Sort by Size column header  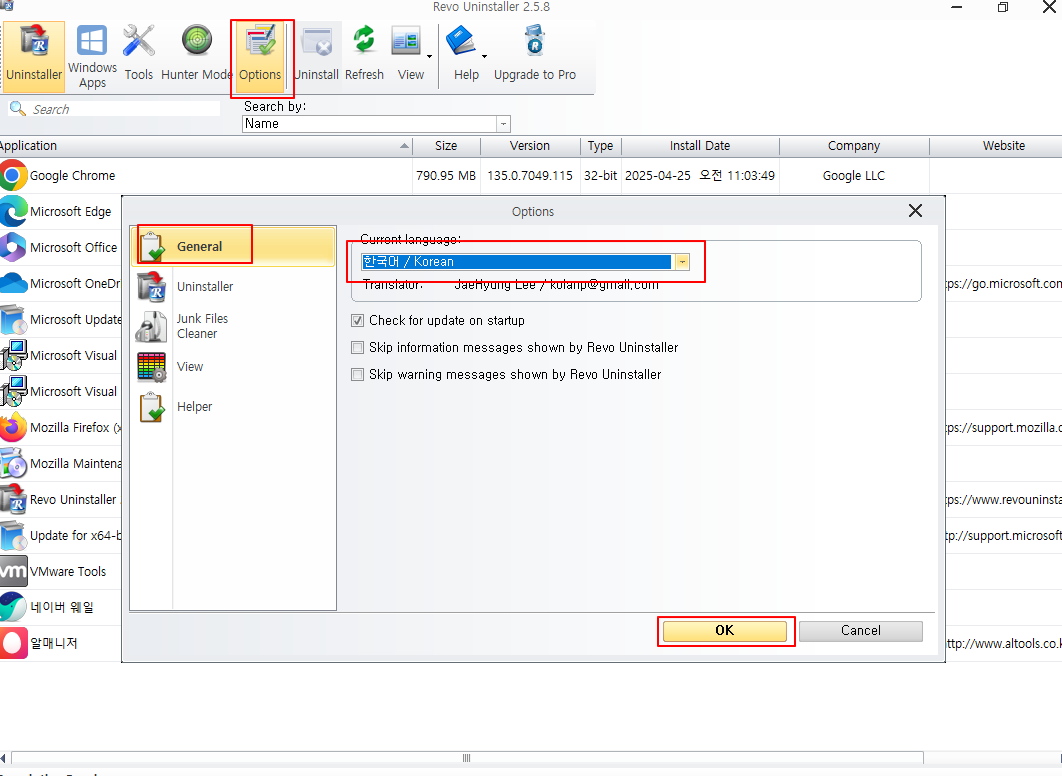coord(446,146)
